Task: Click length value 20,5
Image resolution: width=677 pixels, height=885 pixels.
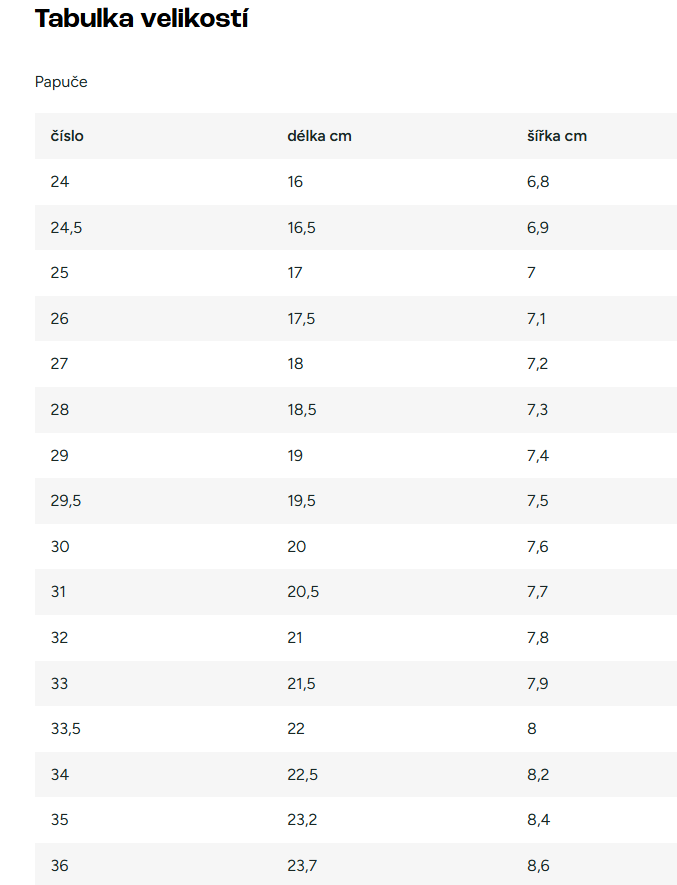Action: point(303,592)
